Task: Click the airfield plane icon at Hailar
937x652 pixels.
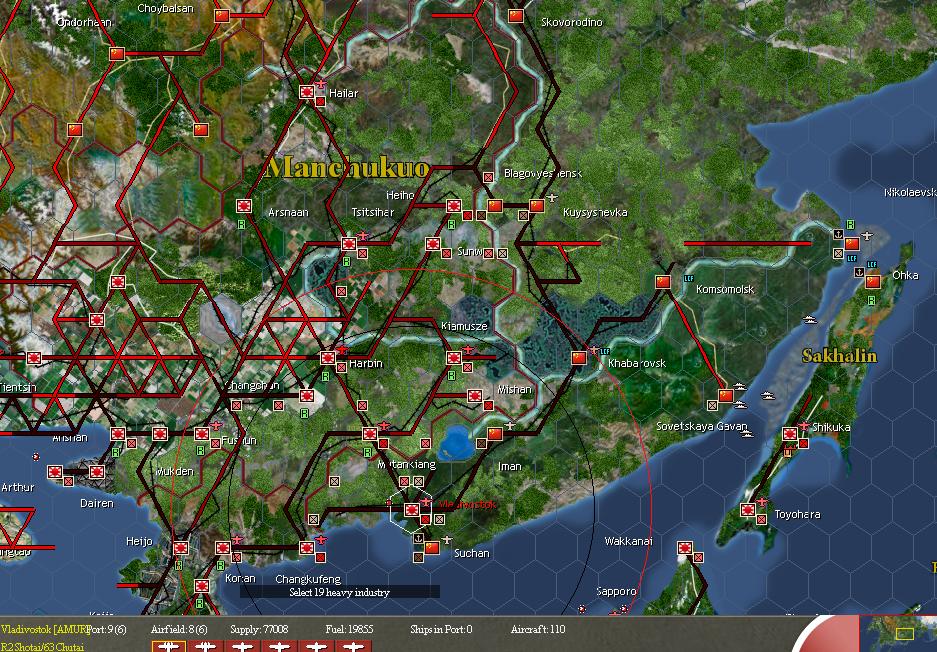Action: pyautogui.click(x=322, y=84)
